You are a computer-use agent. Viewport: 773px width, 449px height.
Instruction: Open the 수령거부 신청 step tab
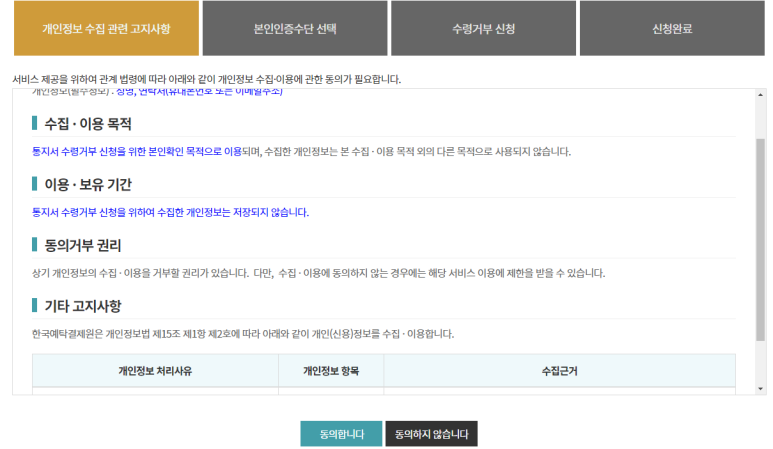483,28
